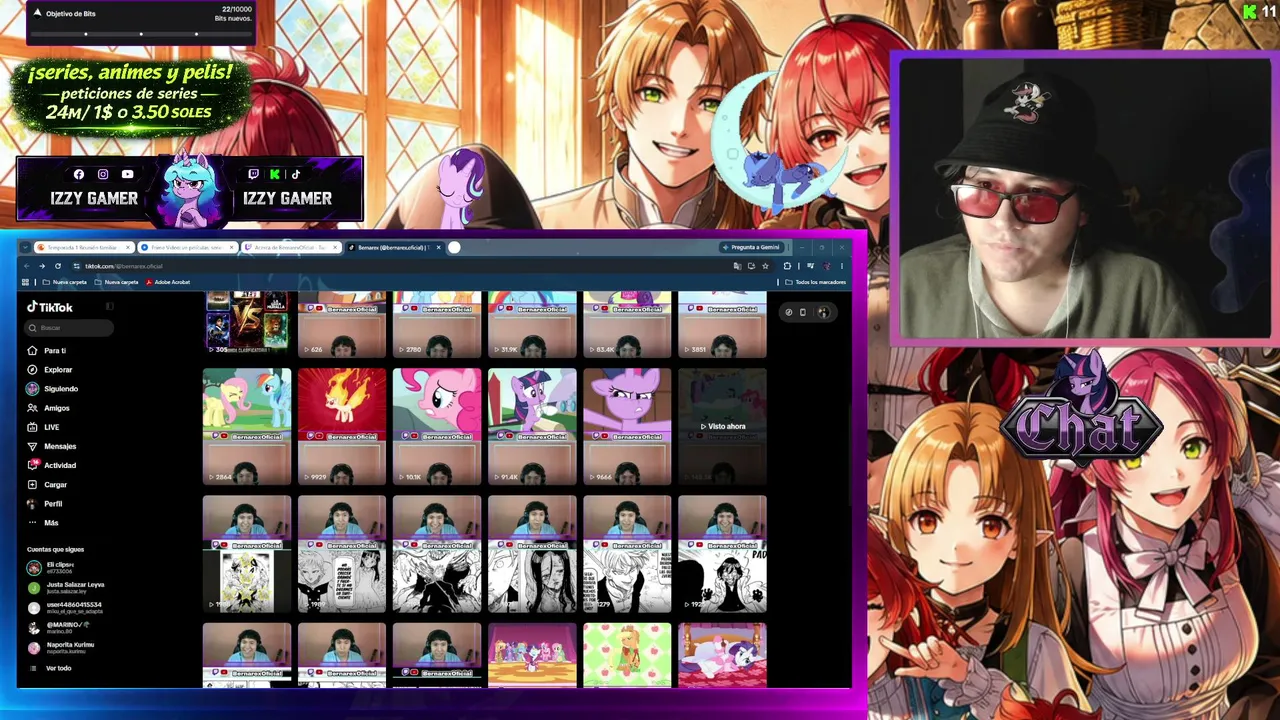The width and height of the screenshot is (1280, 720).
Task: Open the video marked Visto ahora
Action: pos(722,426)
